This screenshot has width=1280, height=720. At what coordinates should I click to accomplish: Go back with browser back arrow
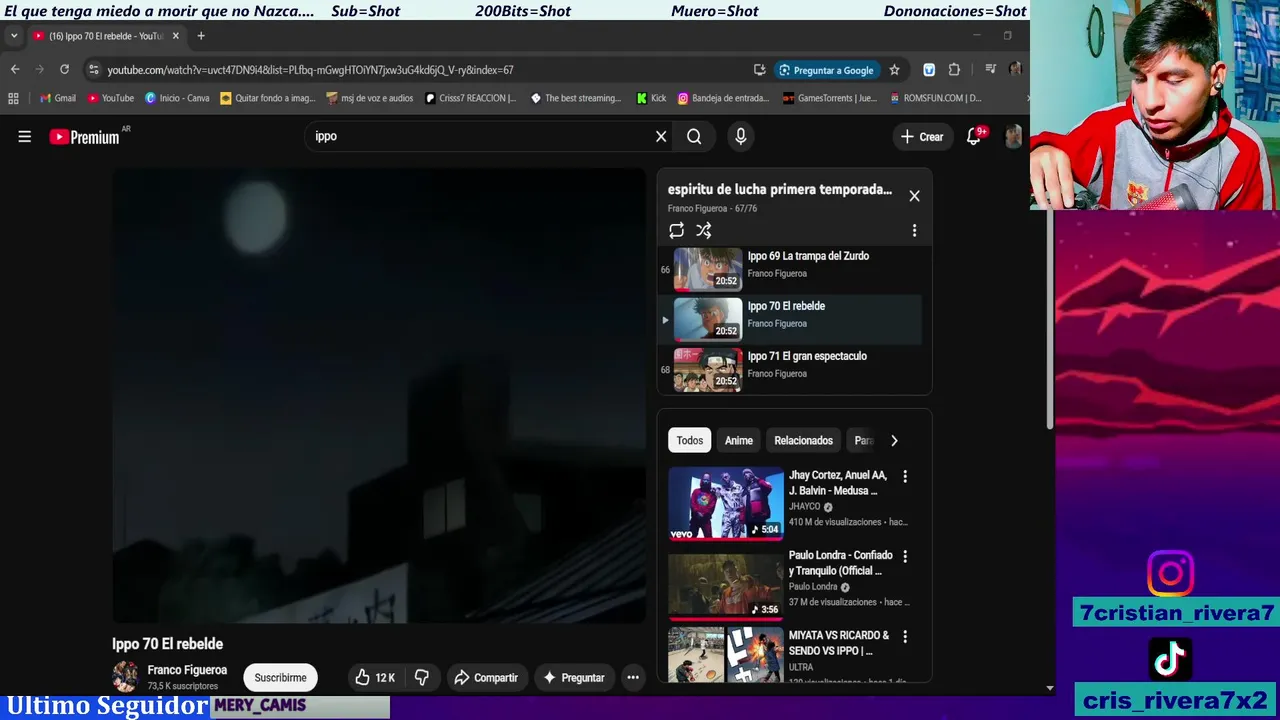point(14,70)
